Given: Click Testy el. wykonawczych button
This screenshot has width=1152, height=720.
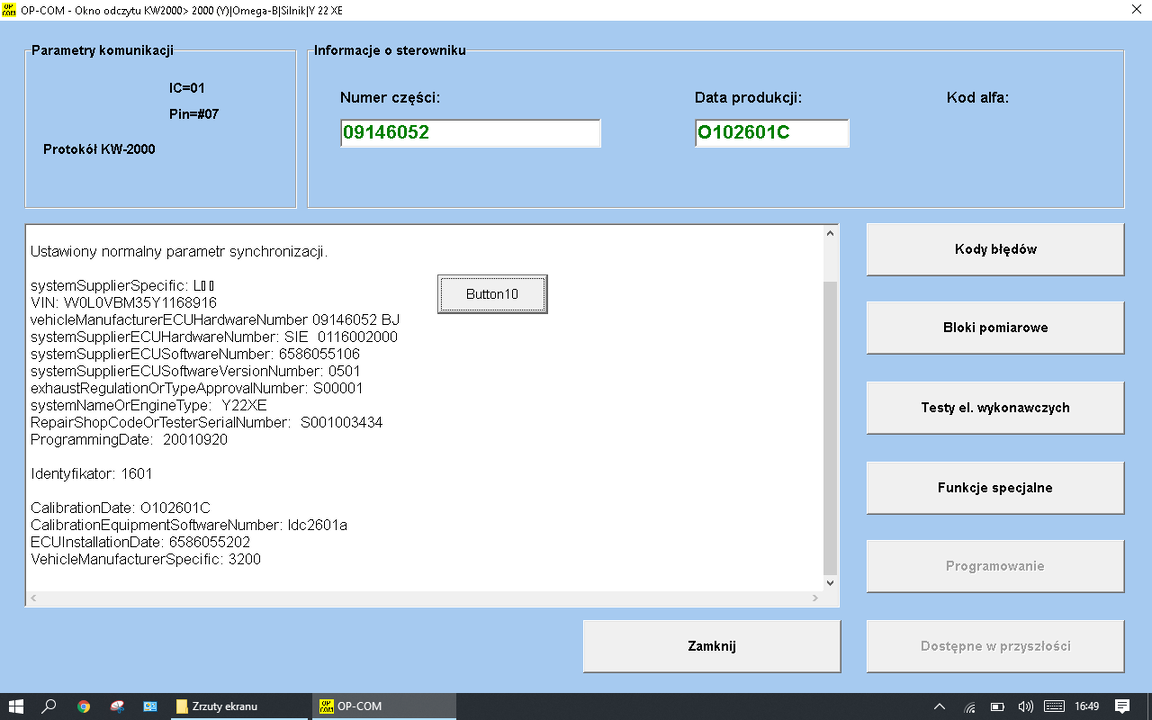Looking at the screenshot, I should (995, 408).
